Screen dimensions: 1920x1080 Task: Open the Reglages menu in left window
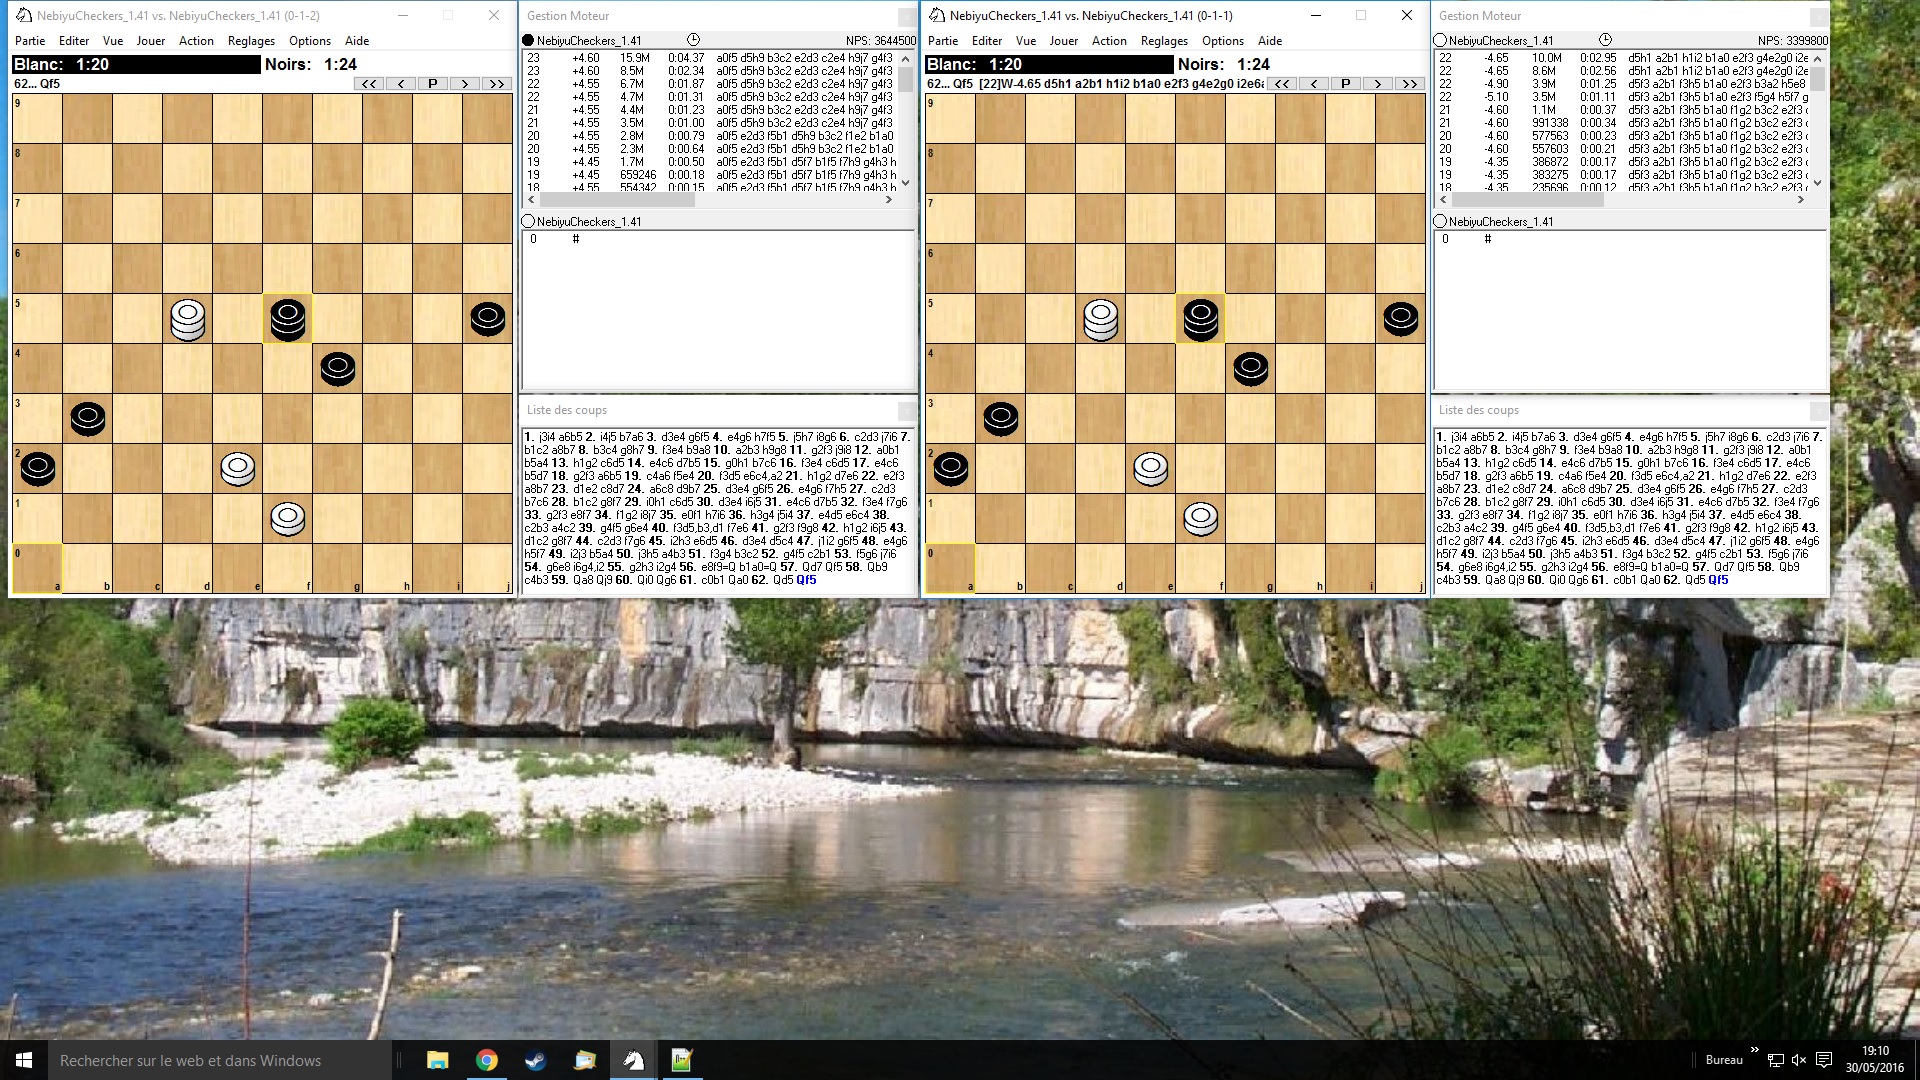pyautogui.click(x=251, y=41)
